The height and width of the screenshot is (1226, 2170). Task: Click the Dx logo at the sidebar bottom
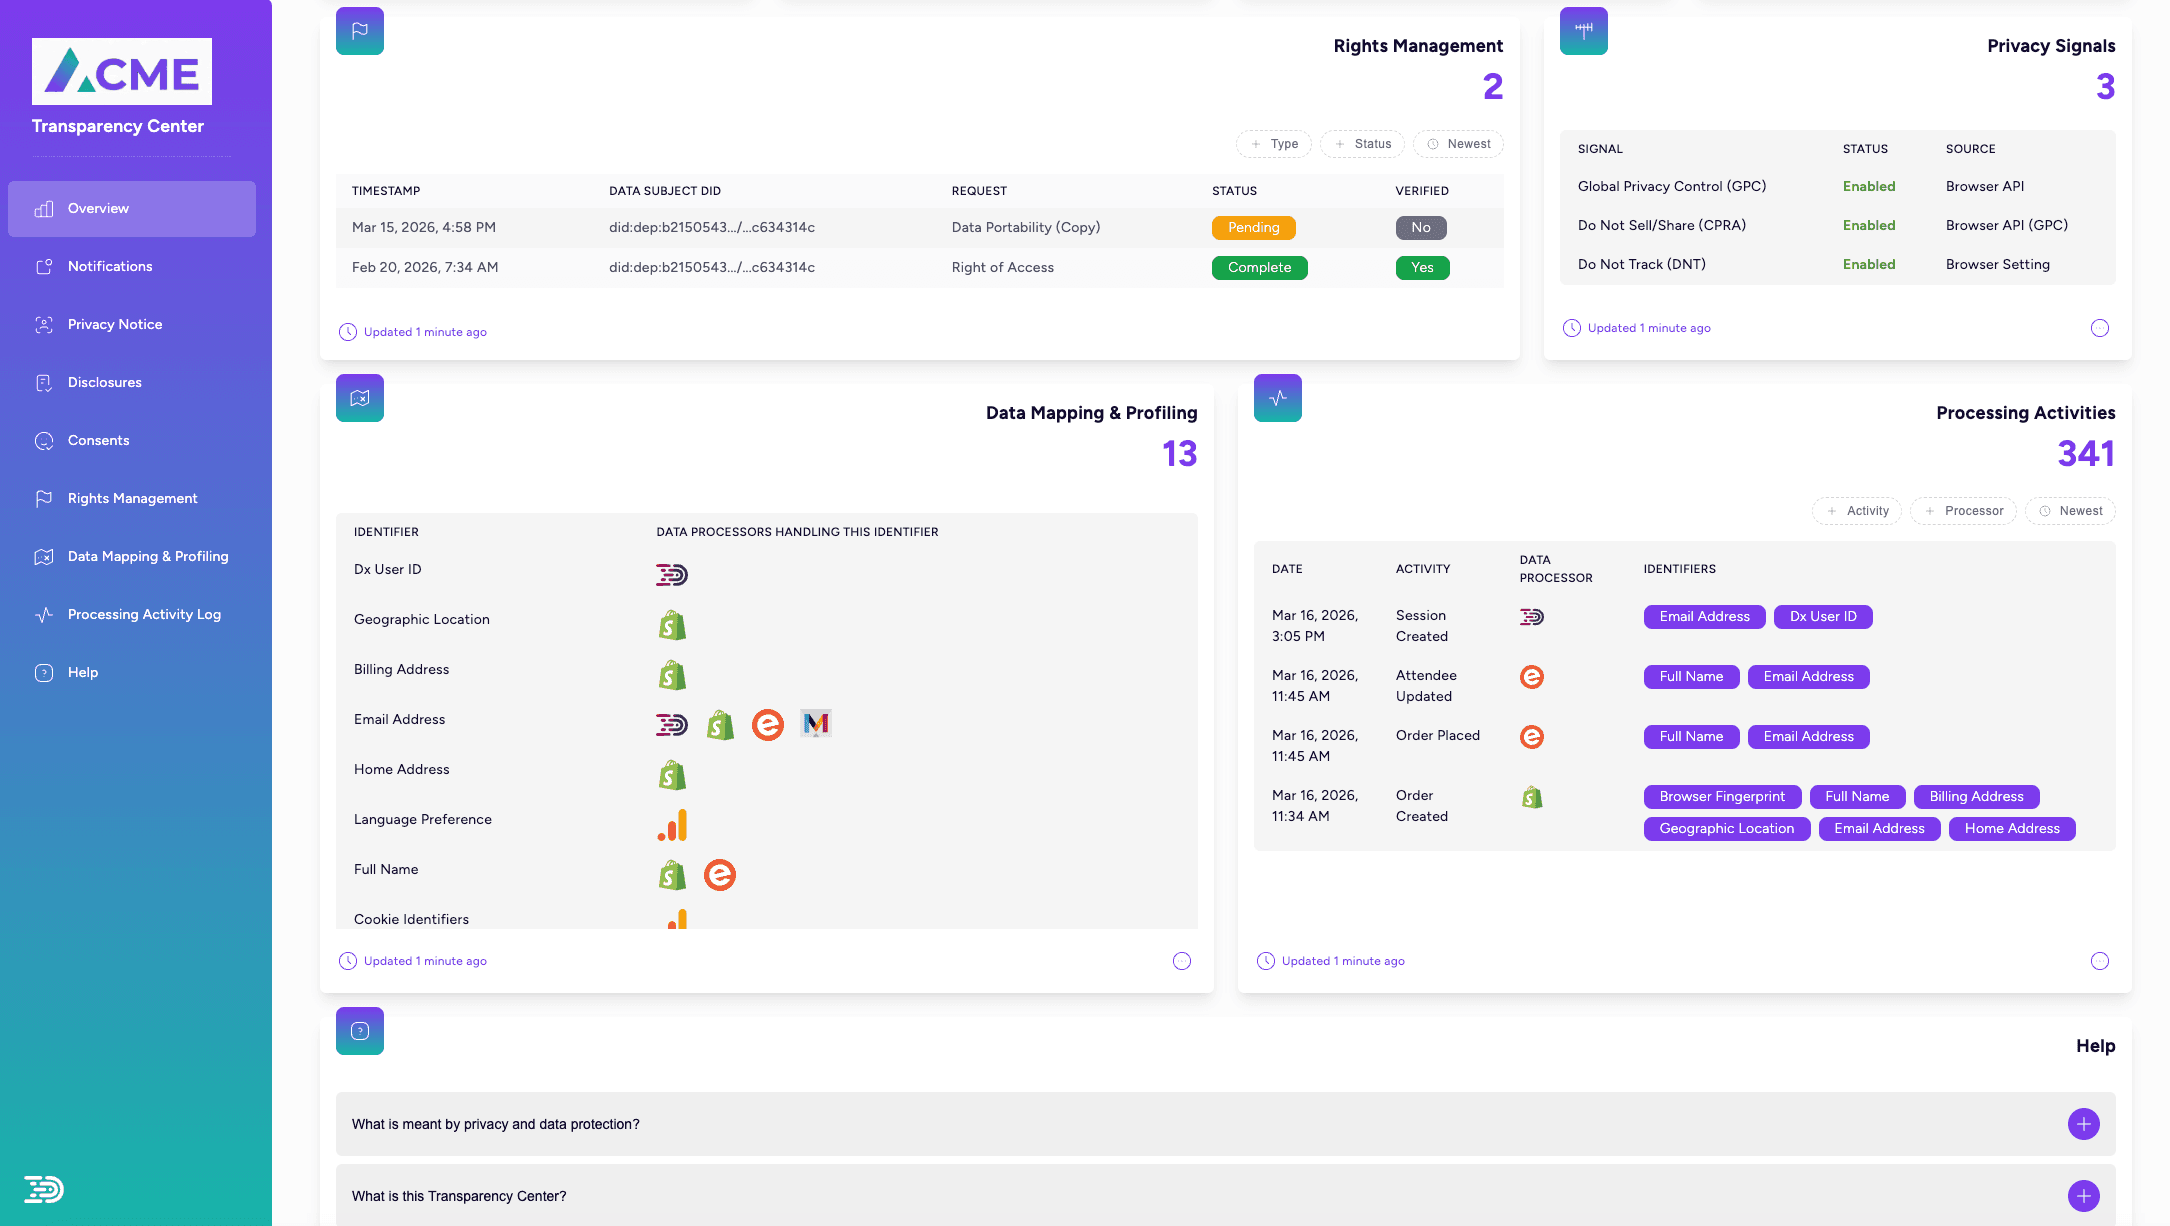click(44, 1189)
